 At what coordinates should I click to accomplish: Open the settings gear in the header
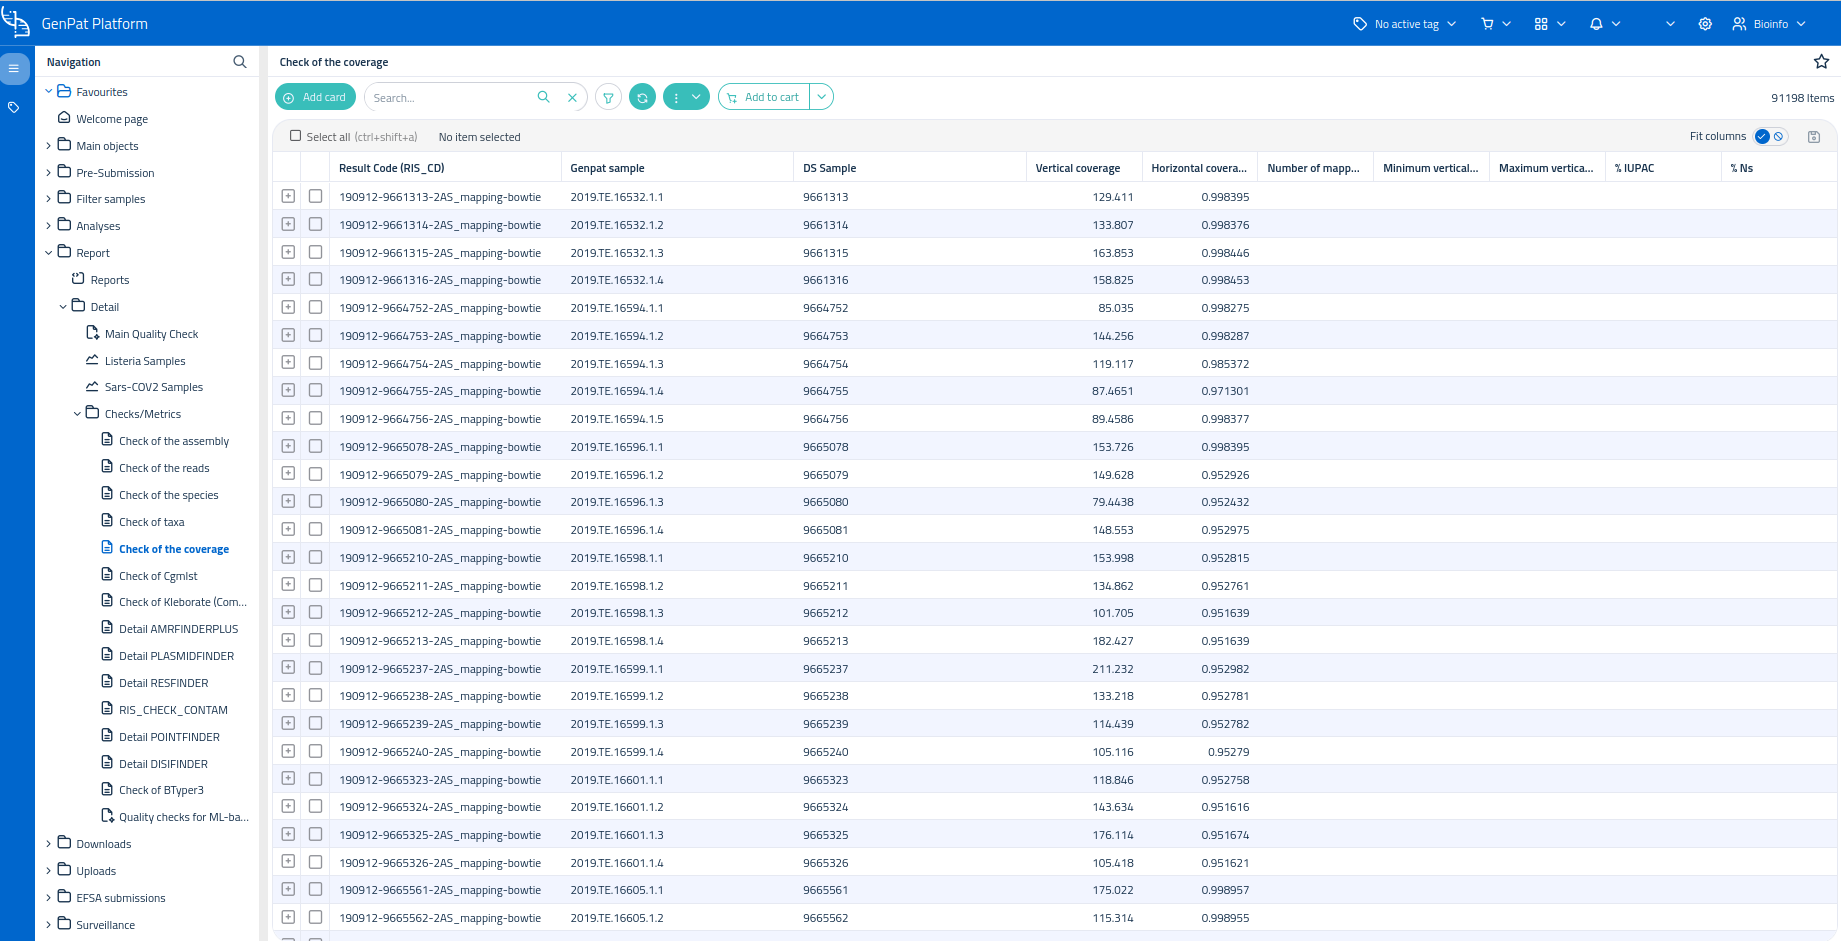1705,24
